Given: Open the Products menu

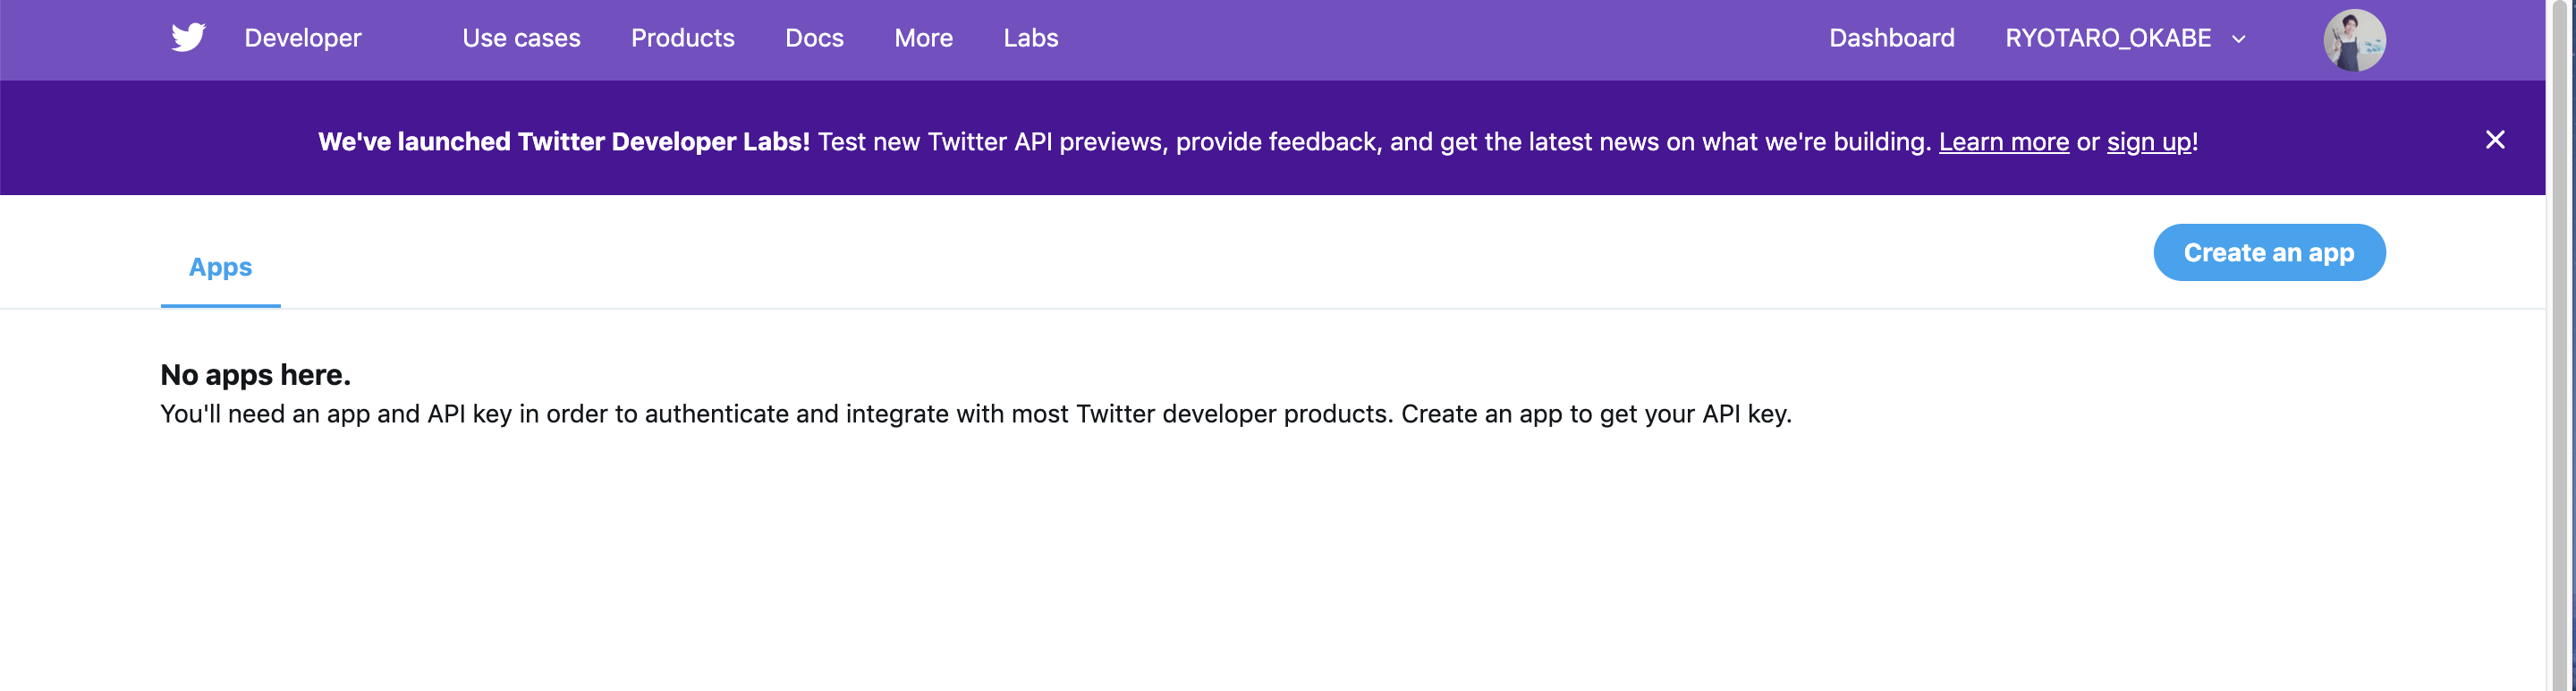Looking at the screenshot, I should click(x=682, y=38).
